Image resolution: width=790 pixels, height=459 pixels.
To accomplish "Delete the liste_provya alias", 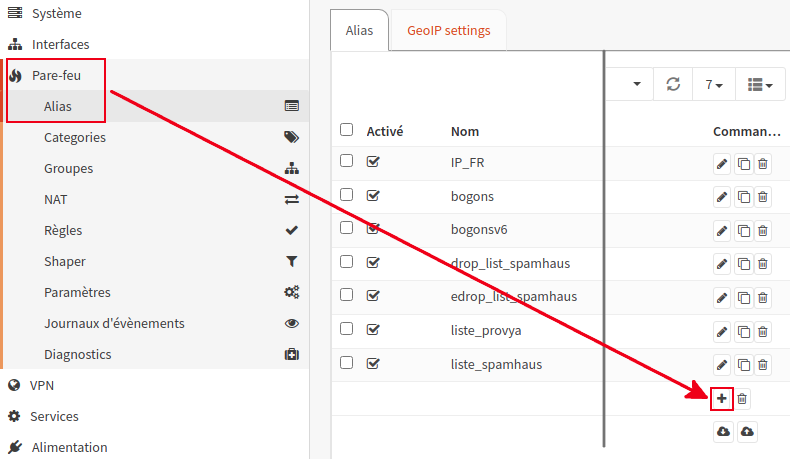I will [763, 332].
